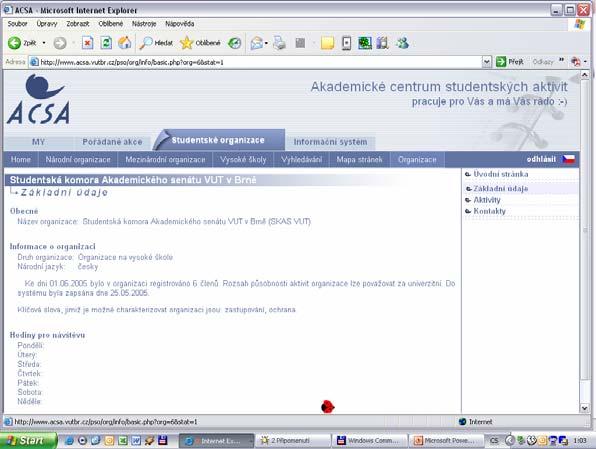596x449 pixels.
Task: Open the Oblíbené menu in menu bar
Action: 111,24
